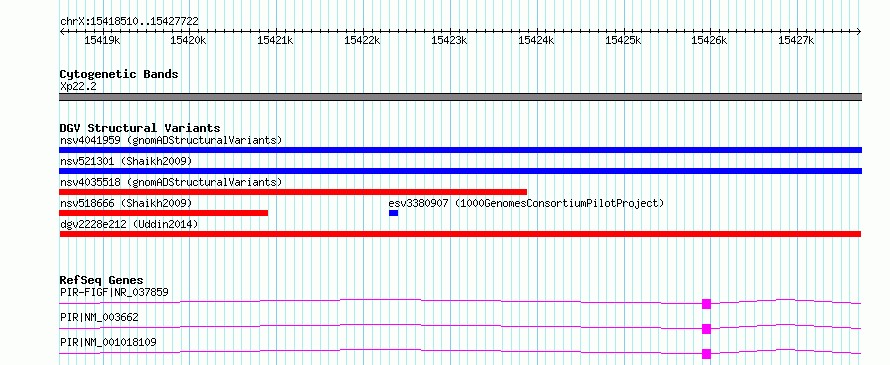Click the PIR NM_003662 magenta exon box
This screenshot has width=890, height=365.
coord(706,329)
